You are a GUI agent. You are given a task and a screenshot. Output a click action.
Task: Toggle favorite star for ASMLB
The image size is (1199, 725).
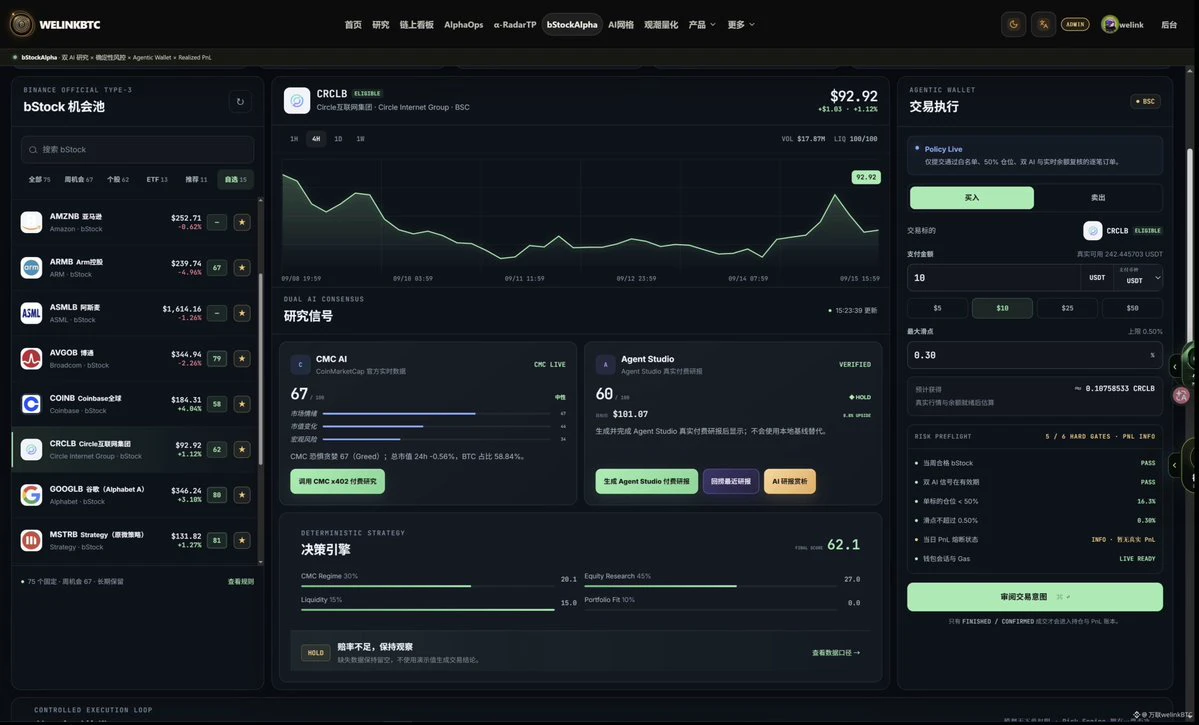point(242,313)
